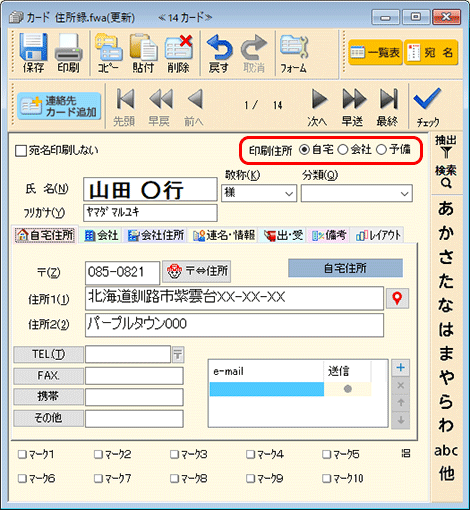Image resolution: width=470 pixels, height=510 pixels.
Task: Toggle the 送信 dot in e-mail row
Action: 348,389
